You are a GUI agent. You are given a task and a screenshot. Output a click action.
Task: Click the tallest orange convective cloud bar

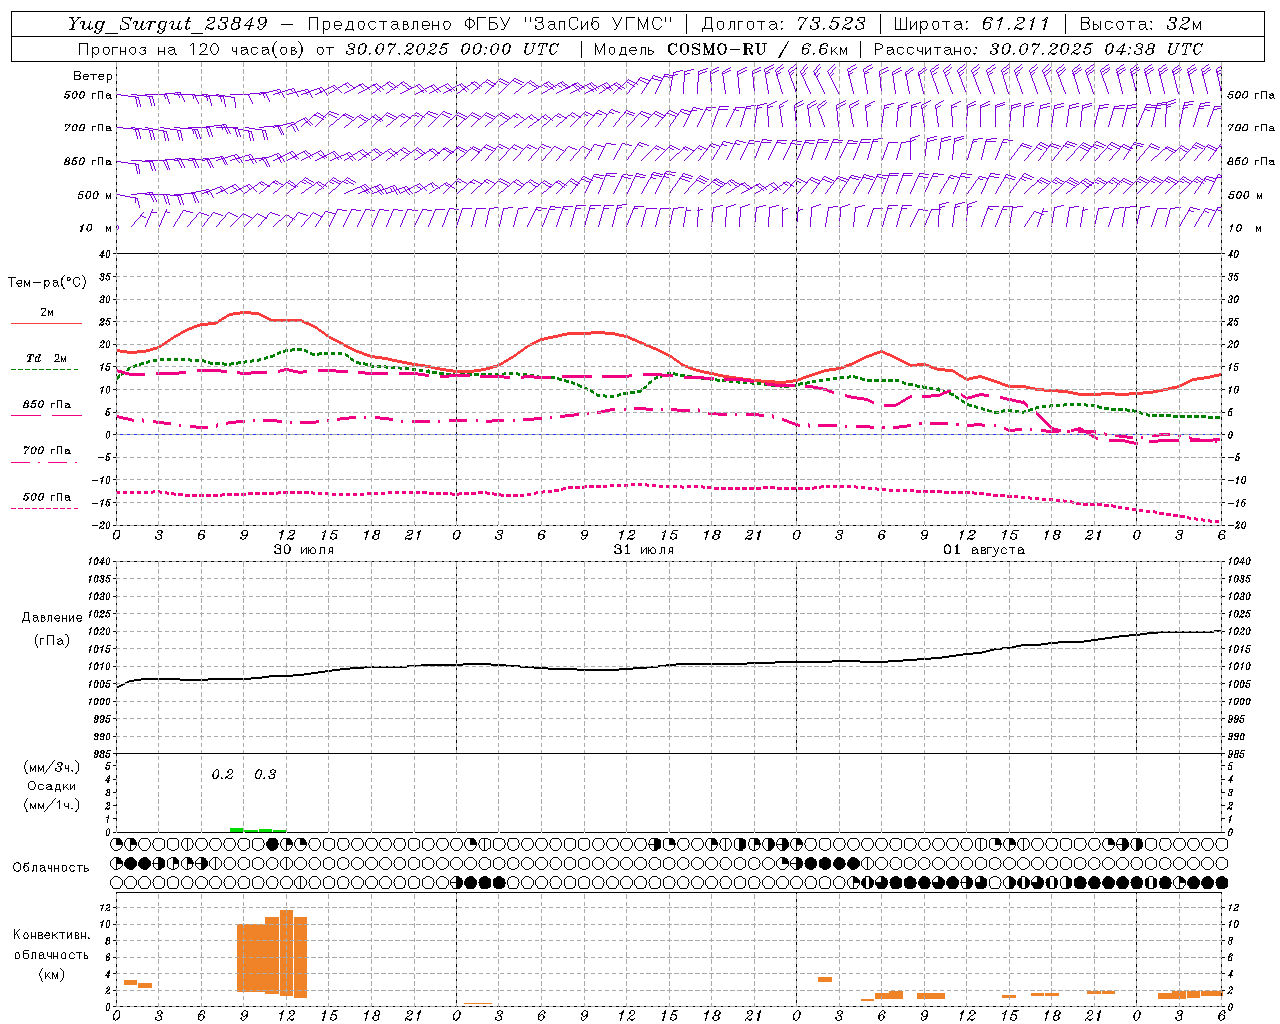pyautogui.click(x=286, y=953)
